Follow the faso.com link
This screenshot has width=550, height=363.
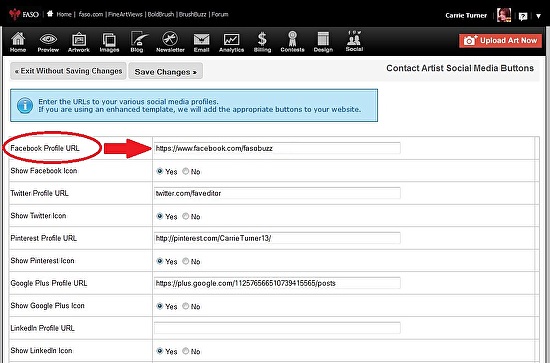91,14
